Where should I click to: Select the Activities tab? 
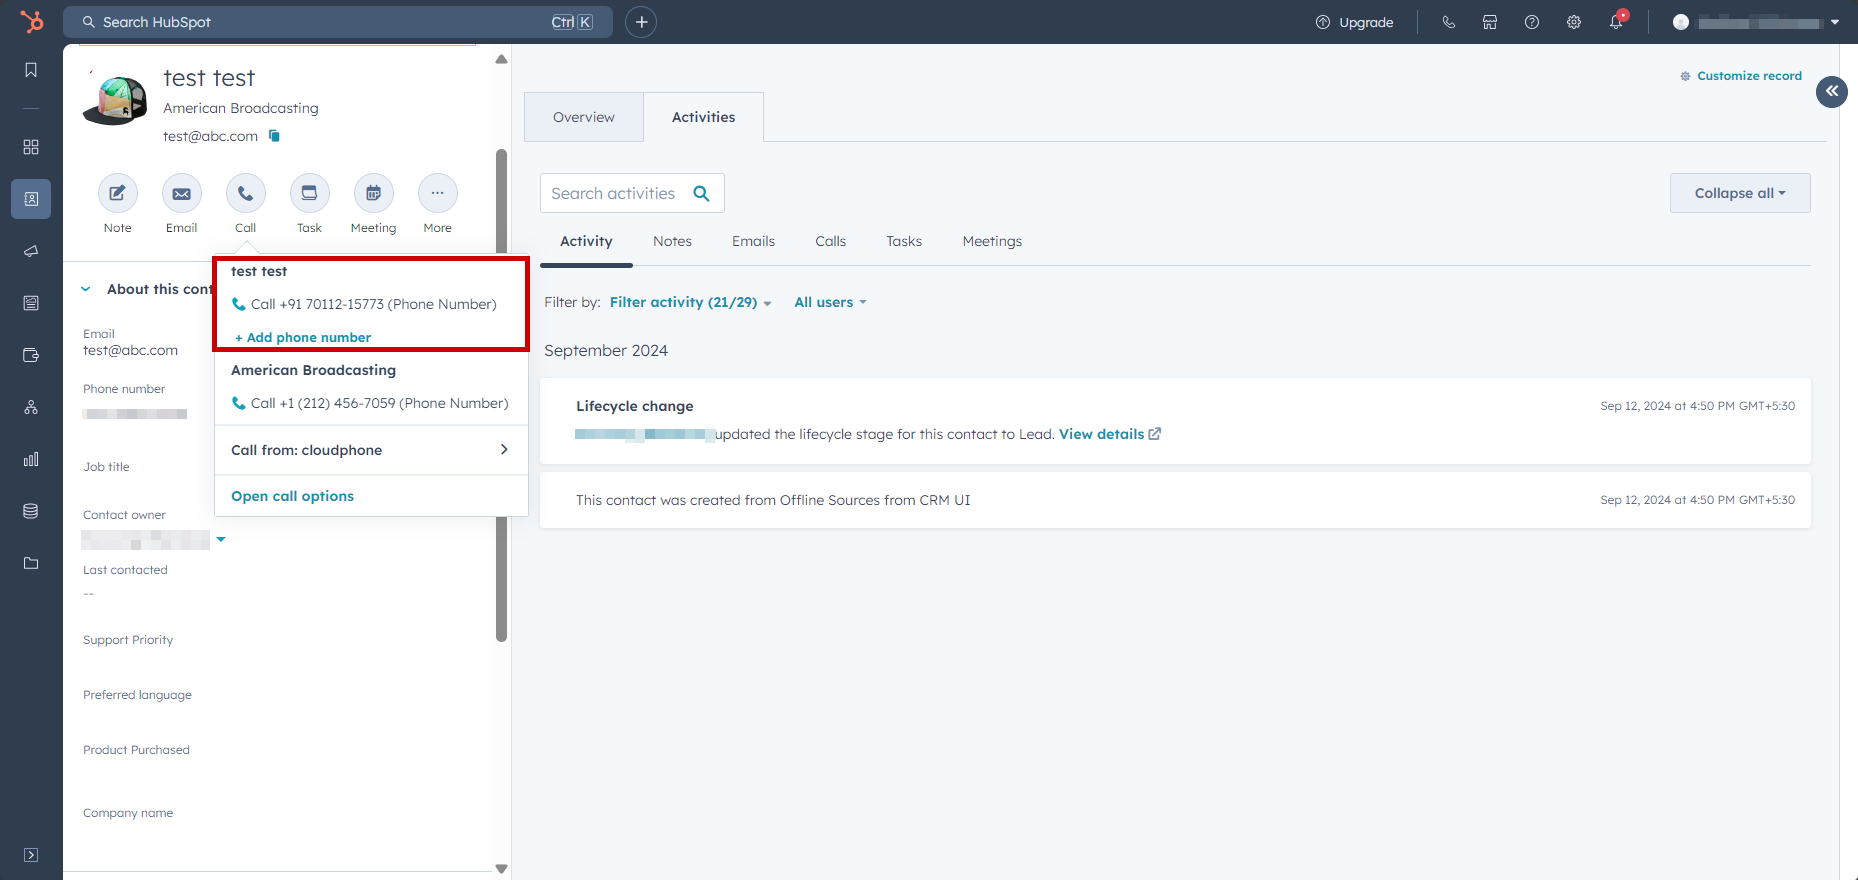tap(704, 117)
